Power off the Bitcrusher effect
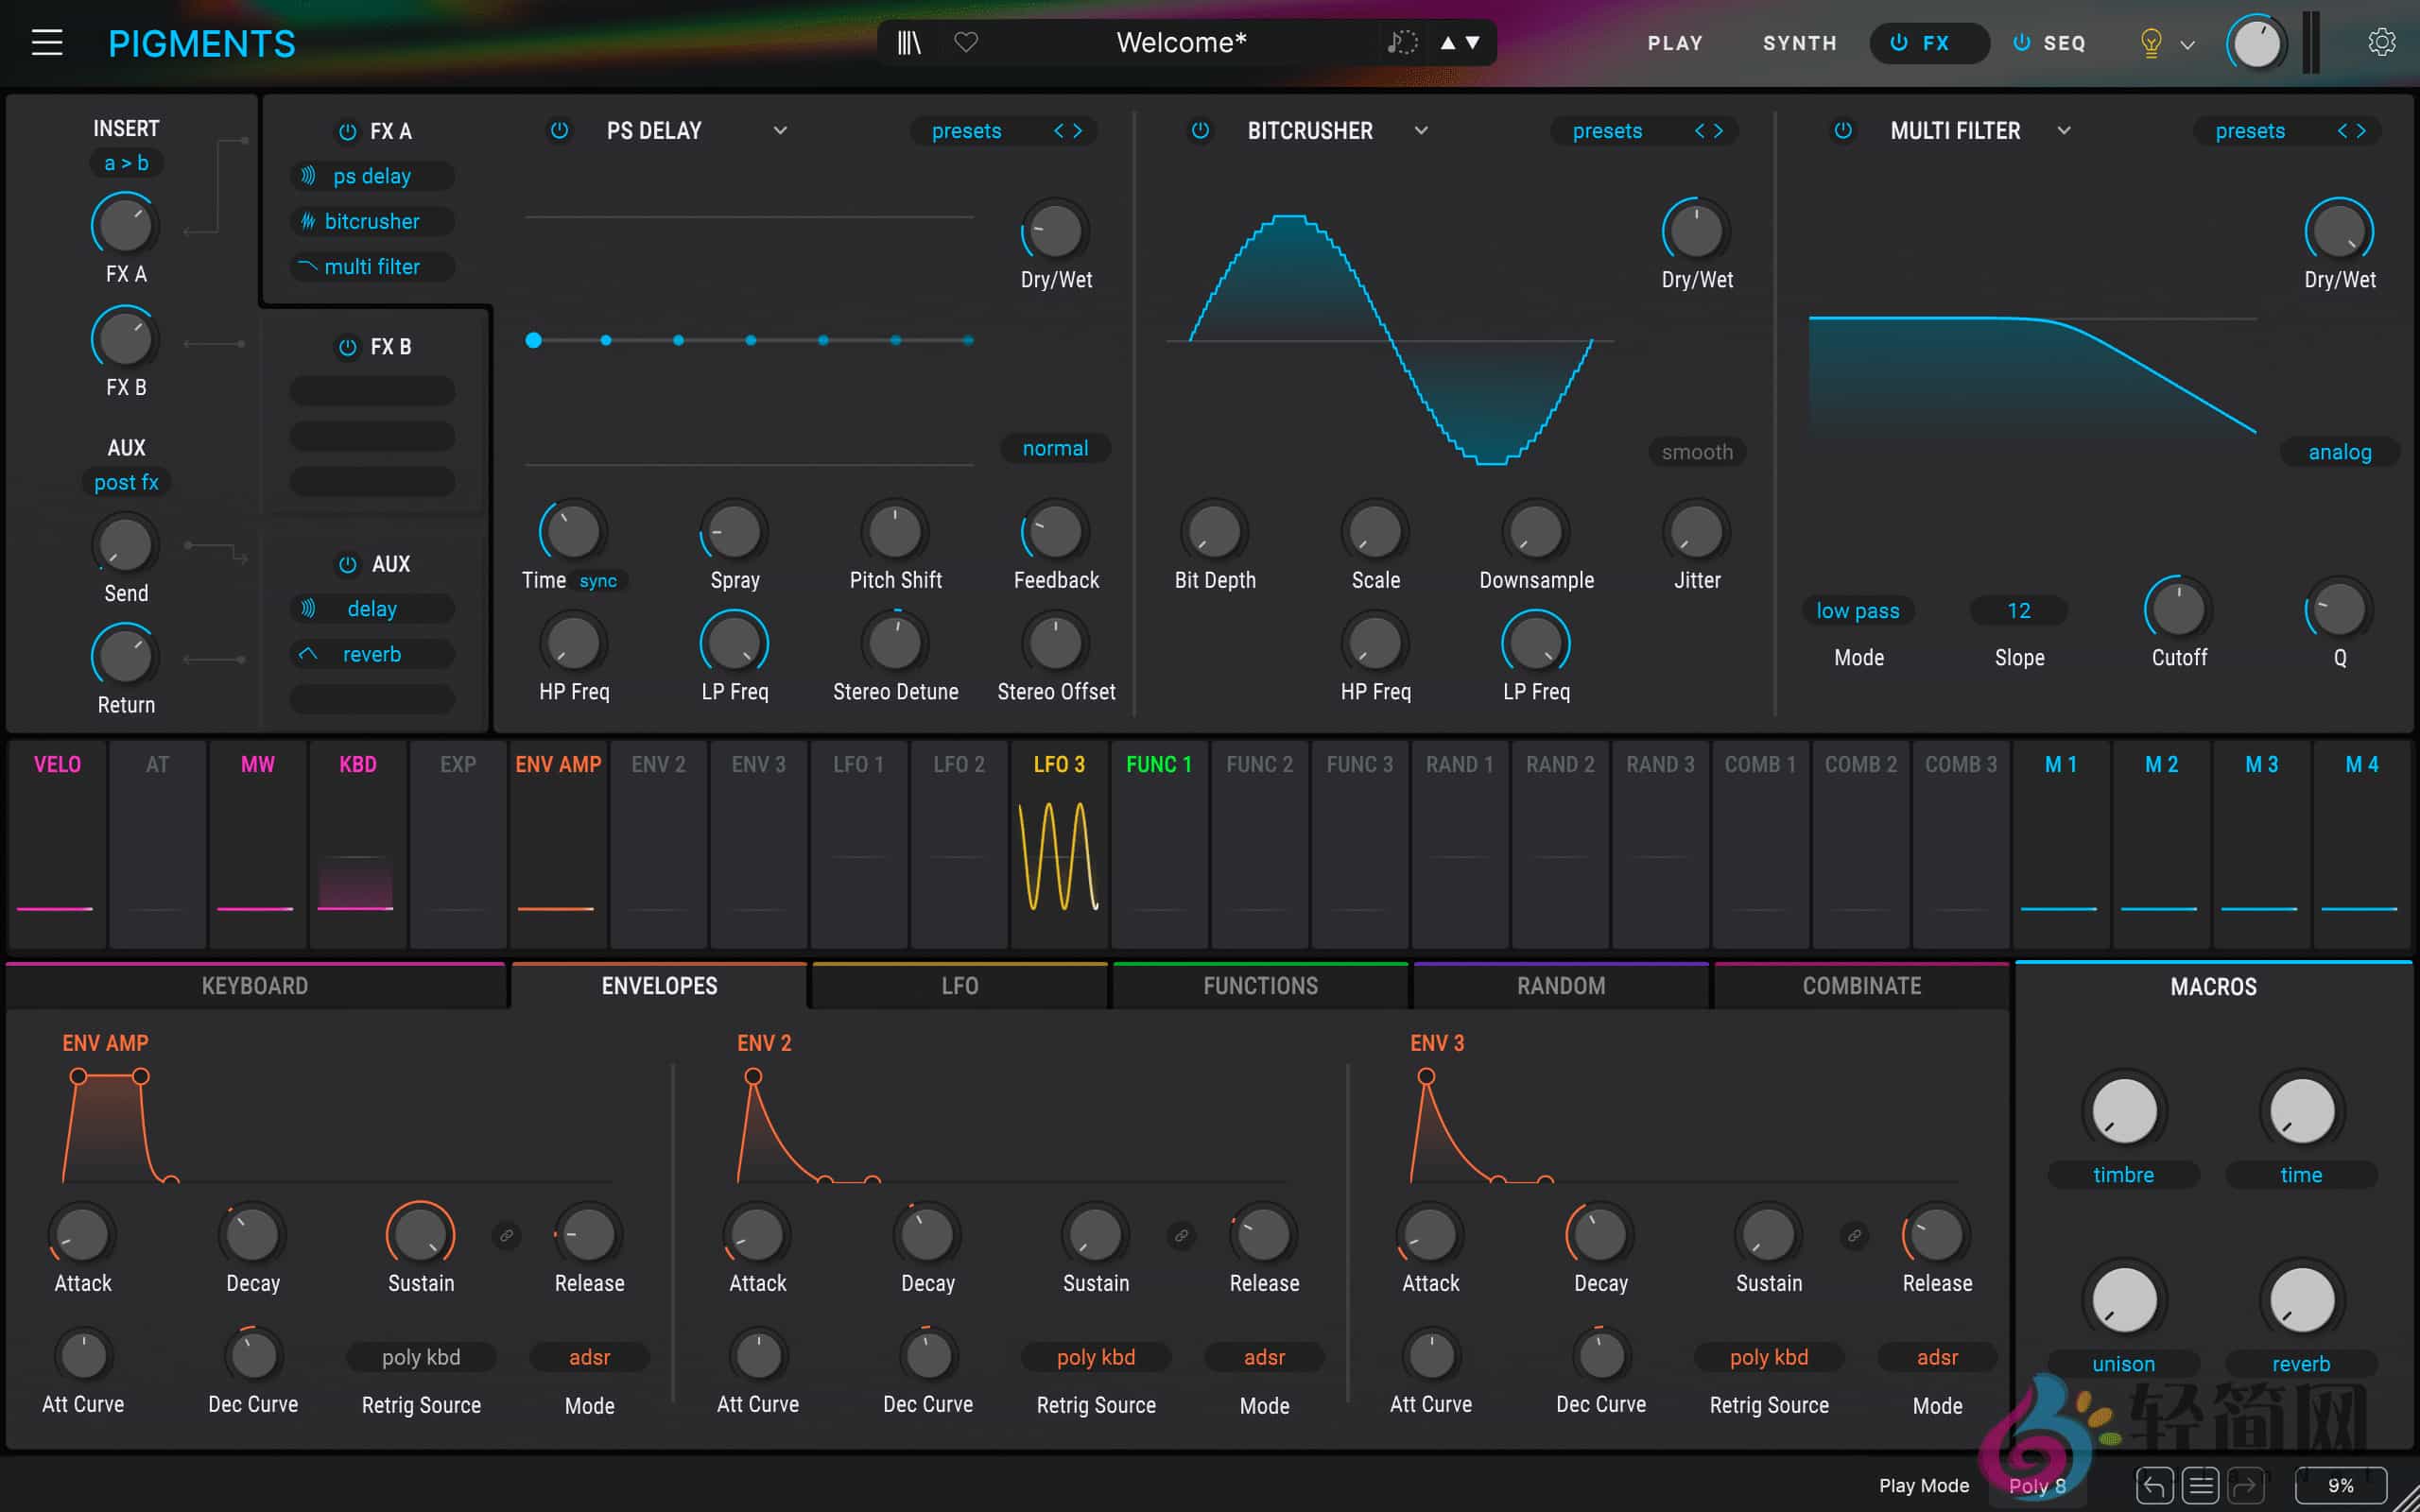 pos(1200,130)
